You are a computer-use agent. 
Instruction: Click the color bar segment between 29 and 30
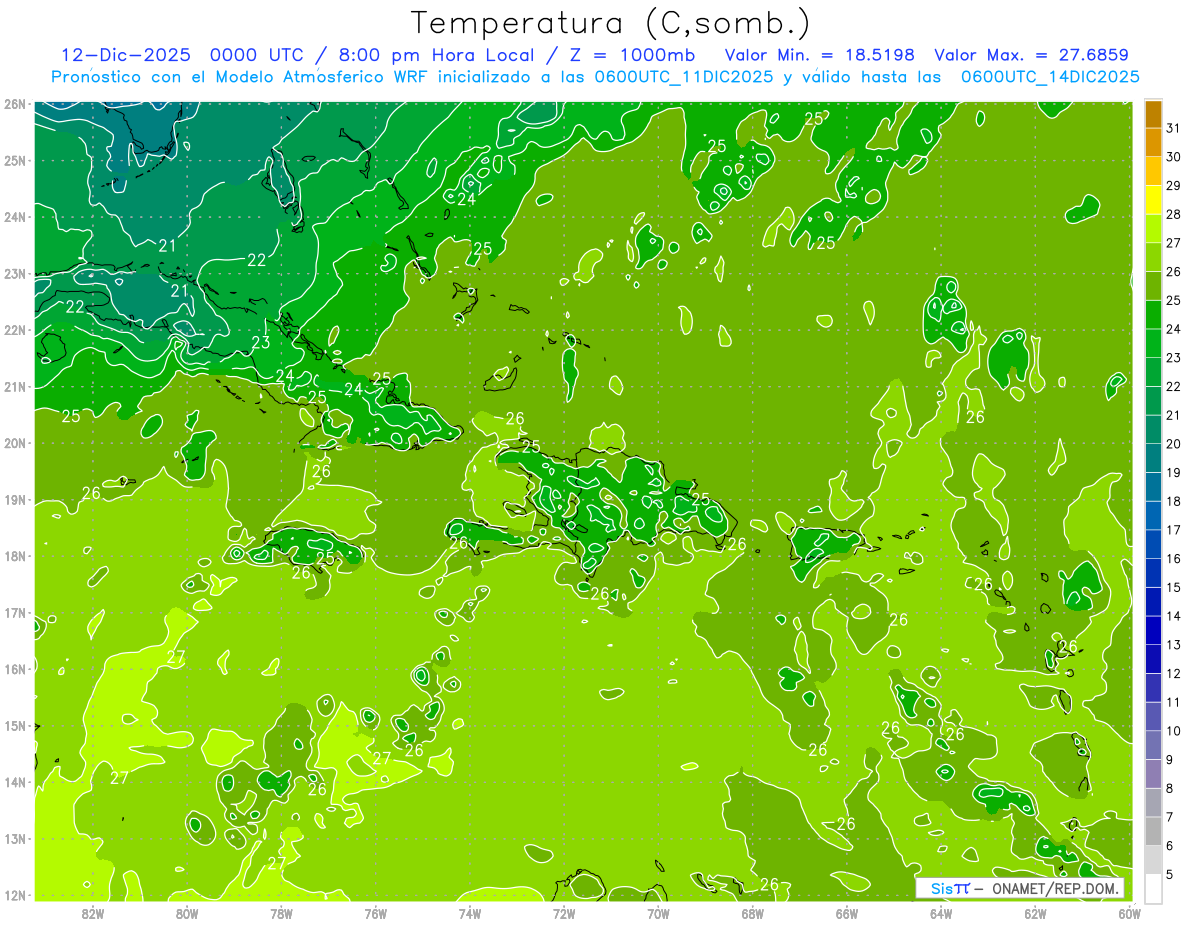point(1153,172)
